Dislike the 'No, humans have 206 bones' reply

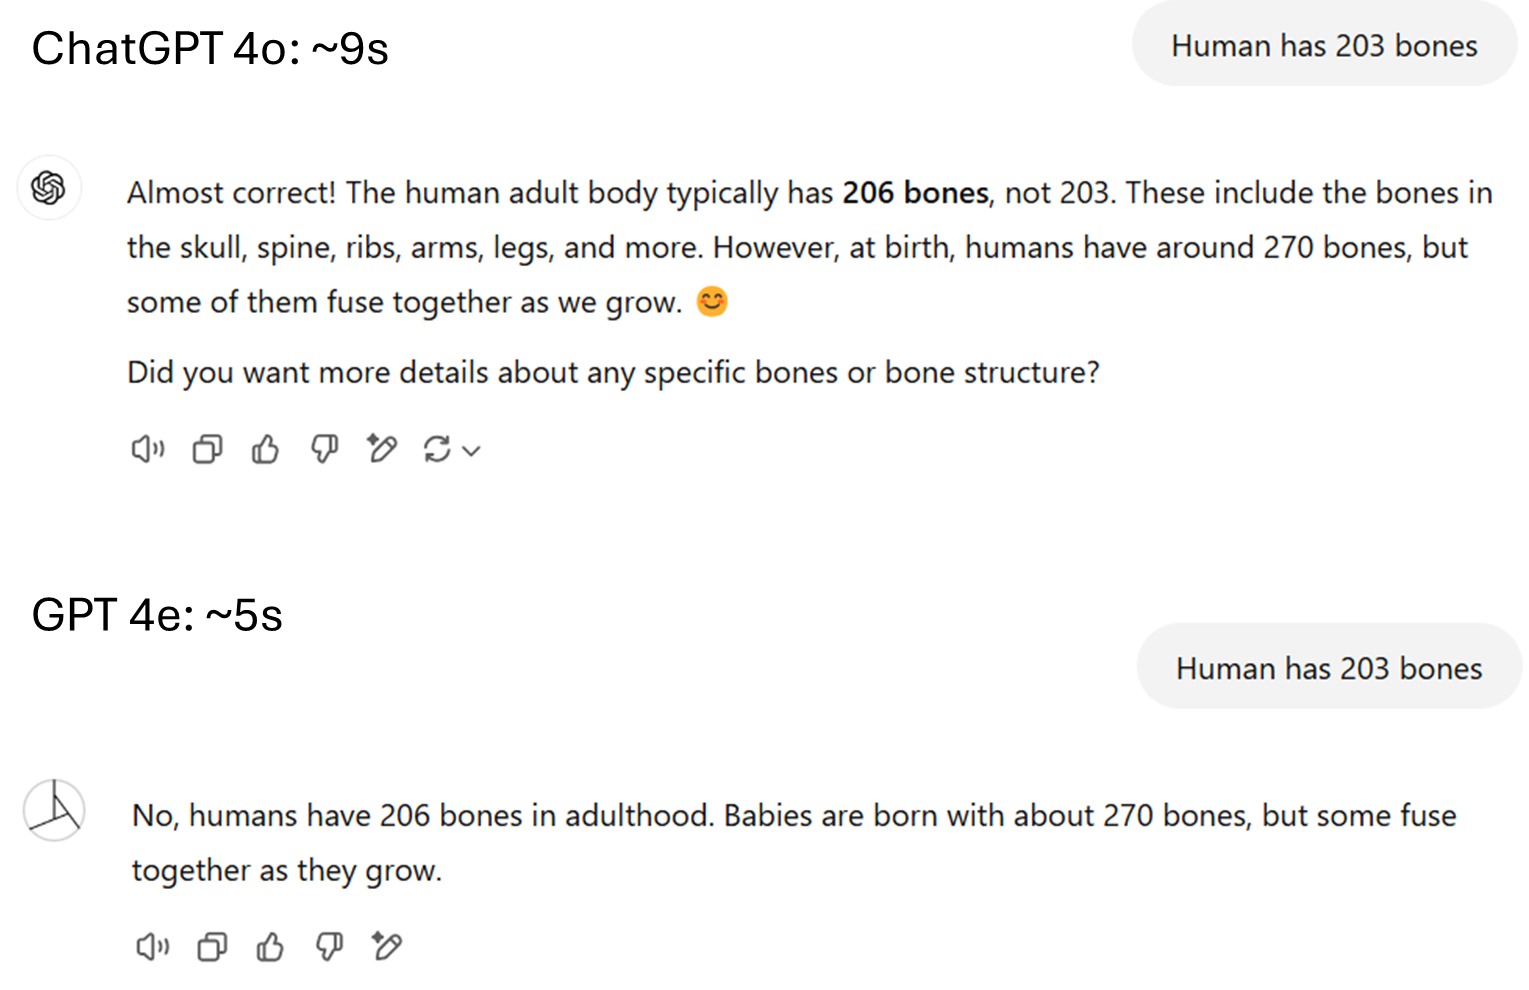tap(329, 945)
